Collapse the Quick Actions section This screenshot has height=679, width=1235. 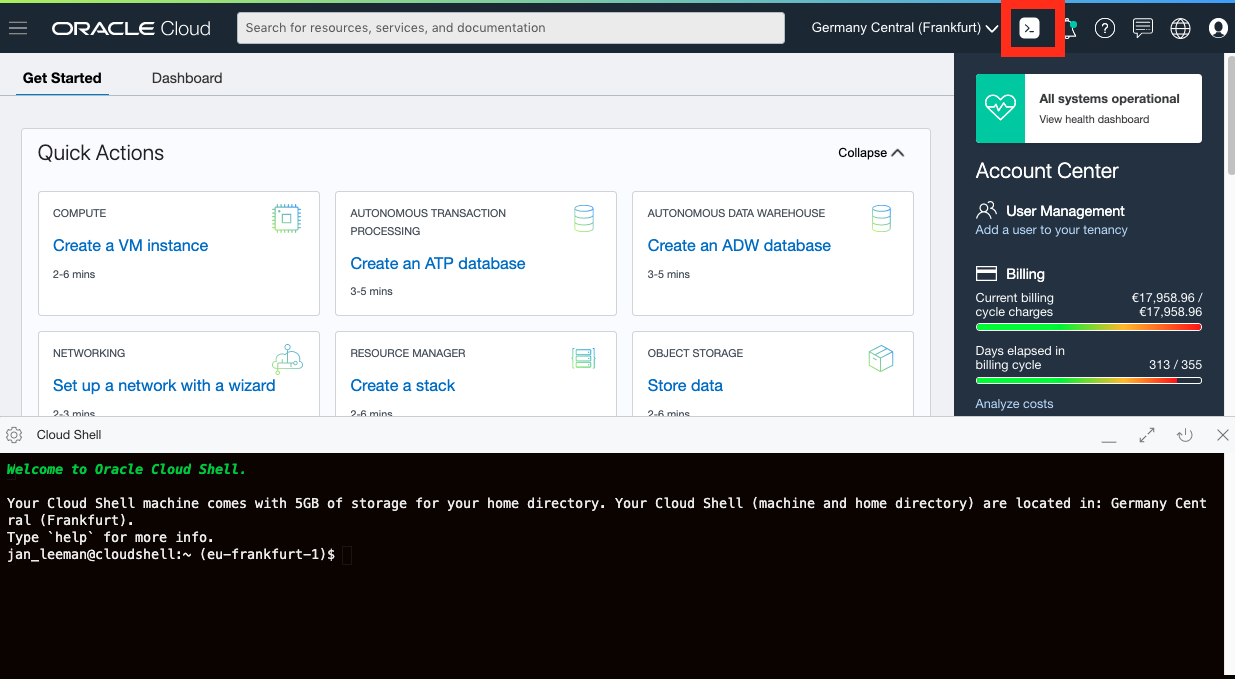(x=871, y=153)
